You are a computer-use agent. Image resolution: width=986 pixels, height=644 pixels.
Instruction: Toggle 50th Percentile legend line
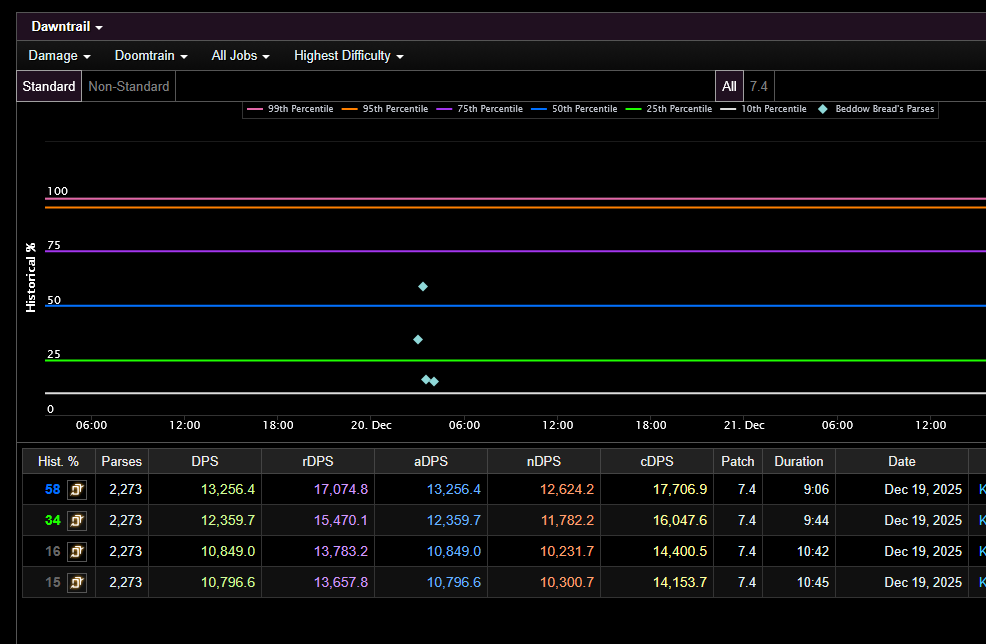pos(574,109)
